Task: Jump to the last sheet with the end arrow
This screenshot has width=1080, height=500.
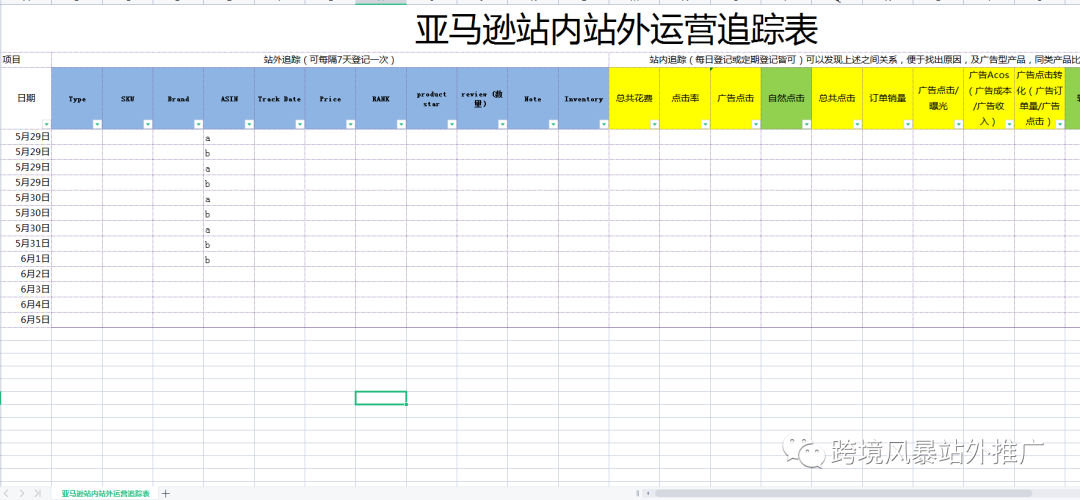Action: click(37, 493)
